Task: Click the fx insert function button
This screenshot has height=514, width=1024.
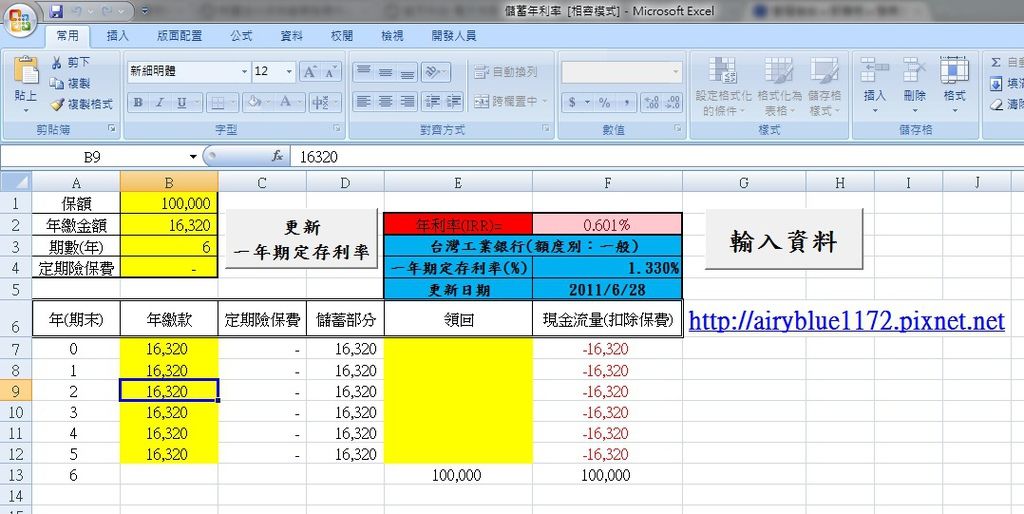Action: tap(278, 156)
